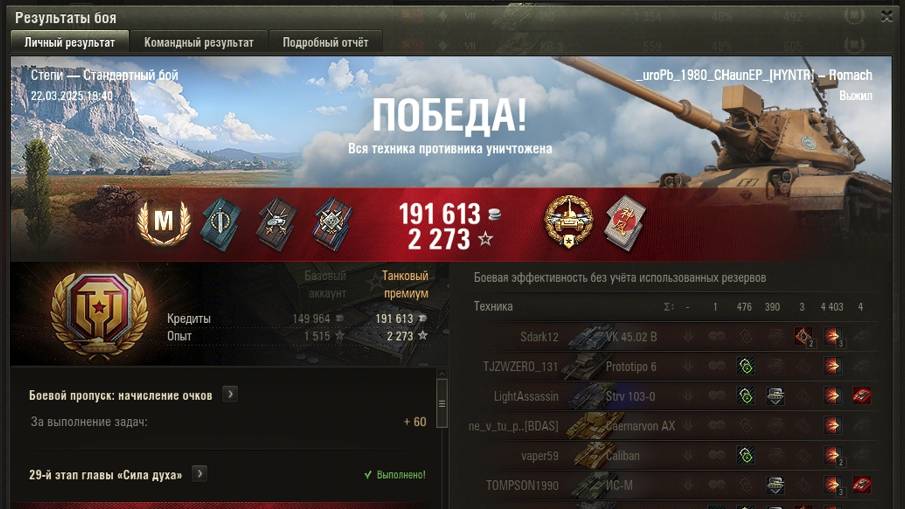This screenshot has height=509, width=905.
Task: Click spotted icon in TJZWZERO_131 row
Action: (746, 366)
